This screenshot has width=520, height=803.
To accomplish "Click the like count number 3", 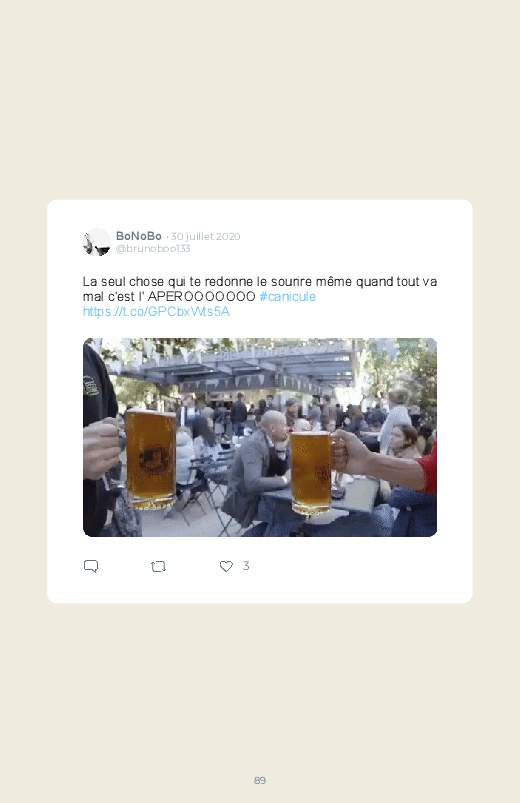I will click(246, 565).
